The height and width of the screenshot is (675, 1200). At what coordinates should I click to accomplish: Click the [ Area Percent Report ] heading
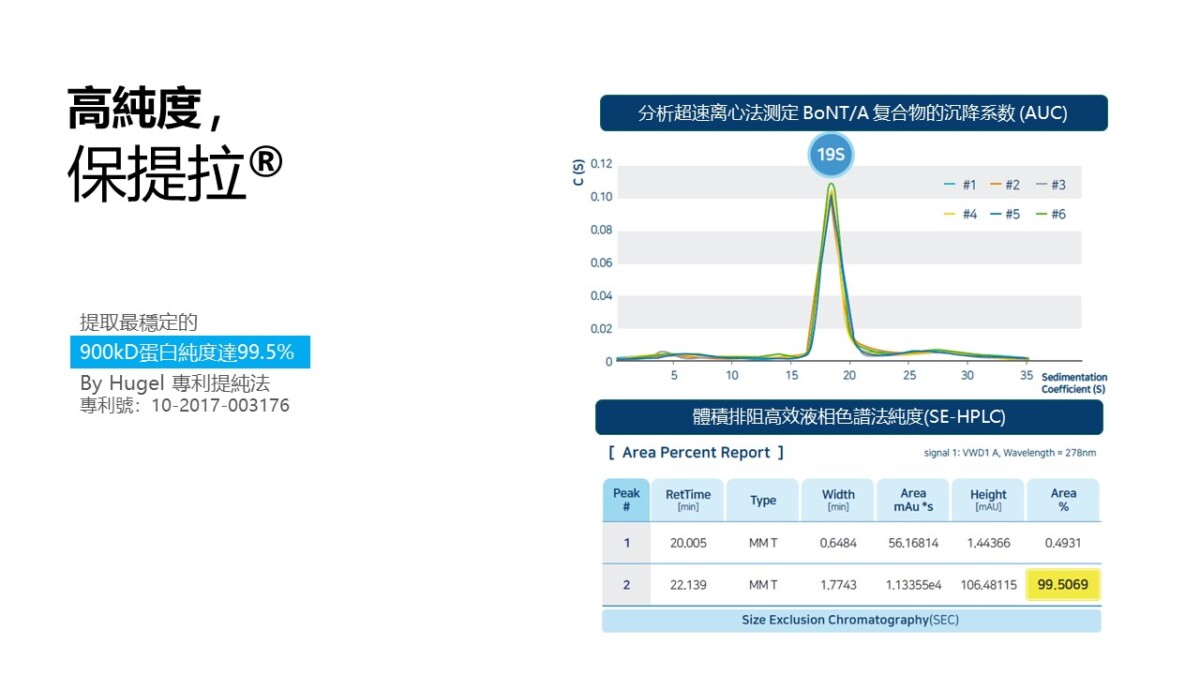[x=696, y=453]
